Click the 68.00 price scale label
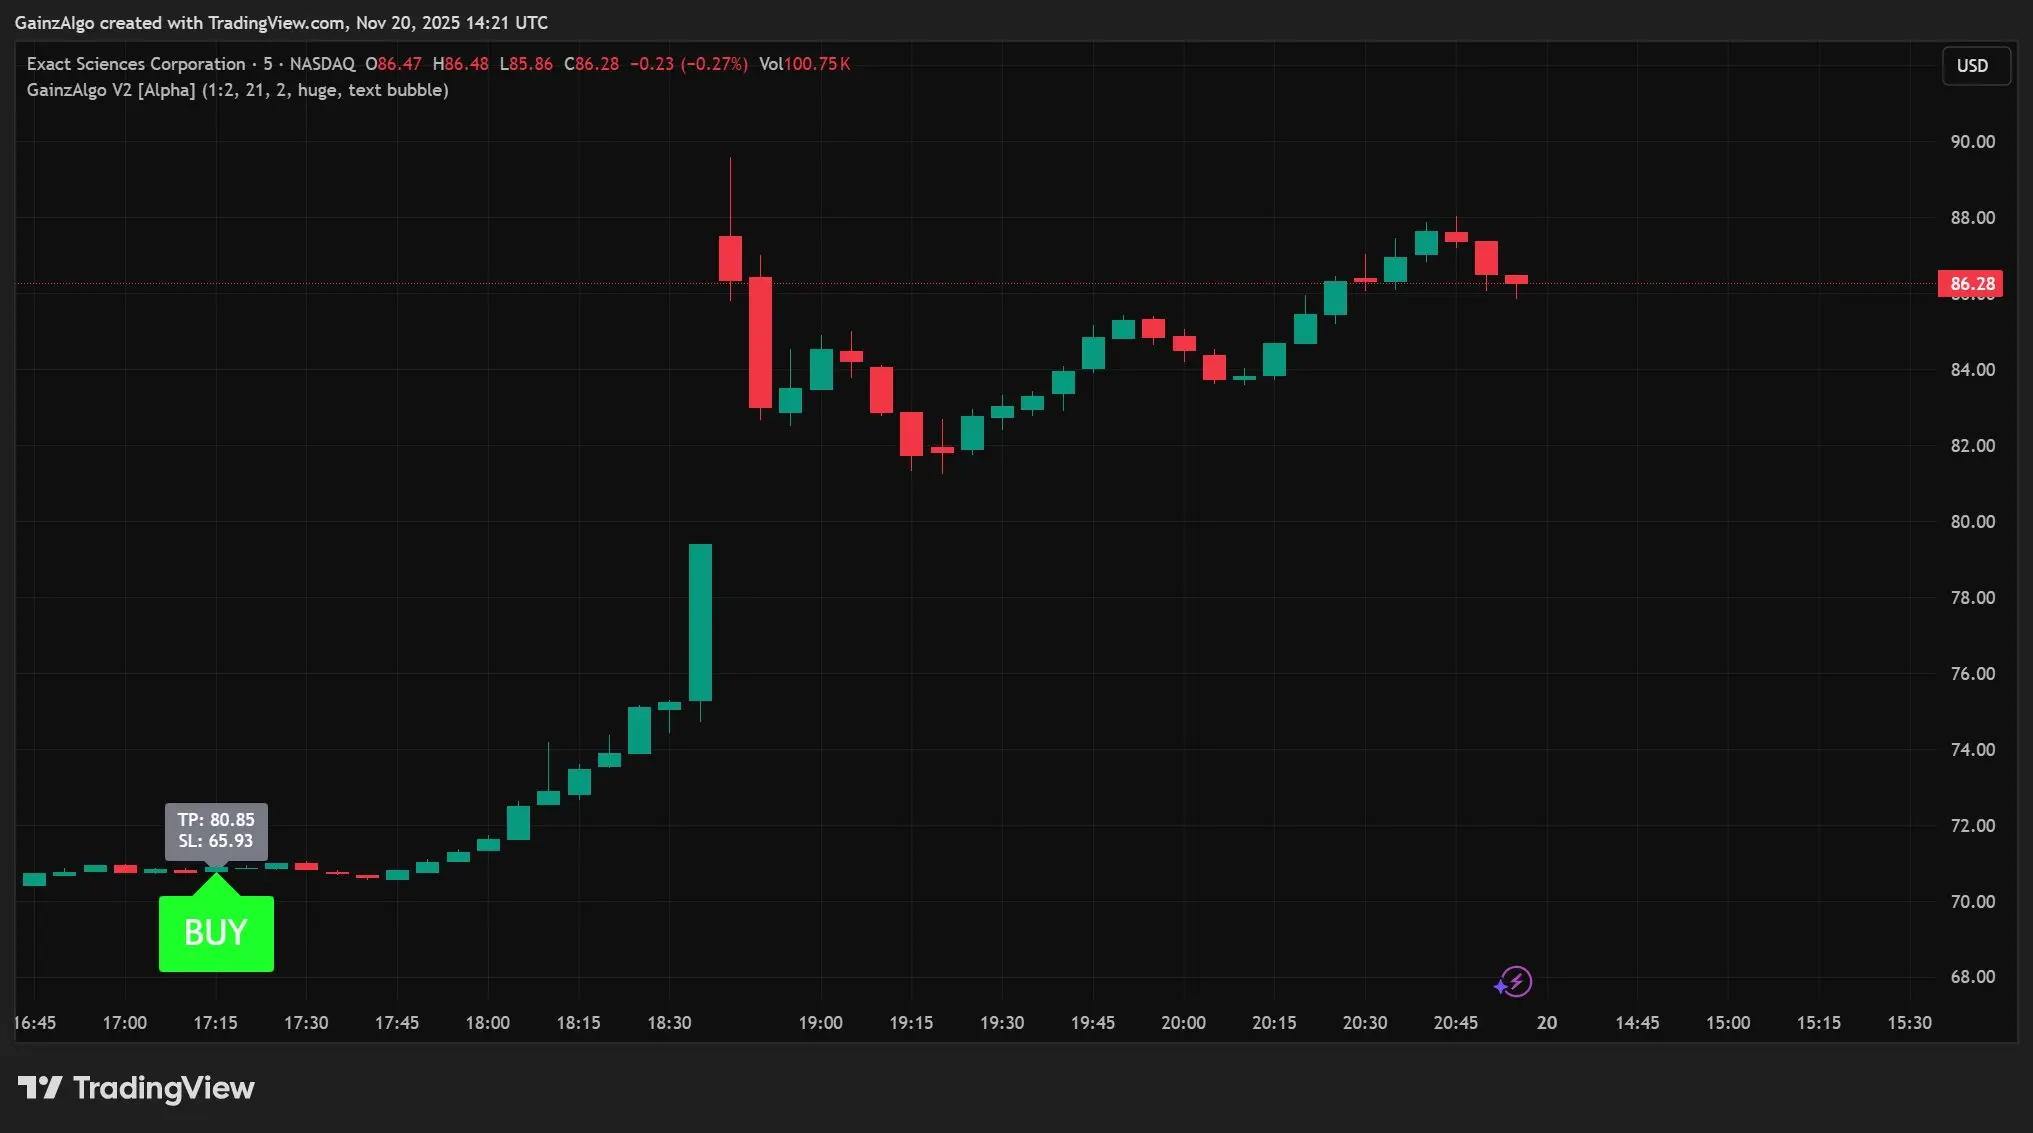 1972,977
